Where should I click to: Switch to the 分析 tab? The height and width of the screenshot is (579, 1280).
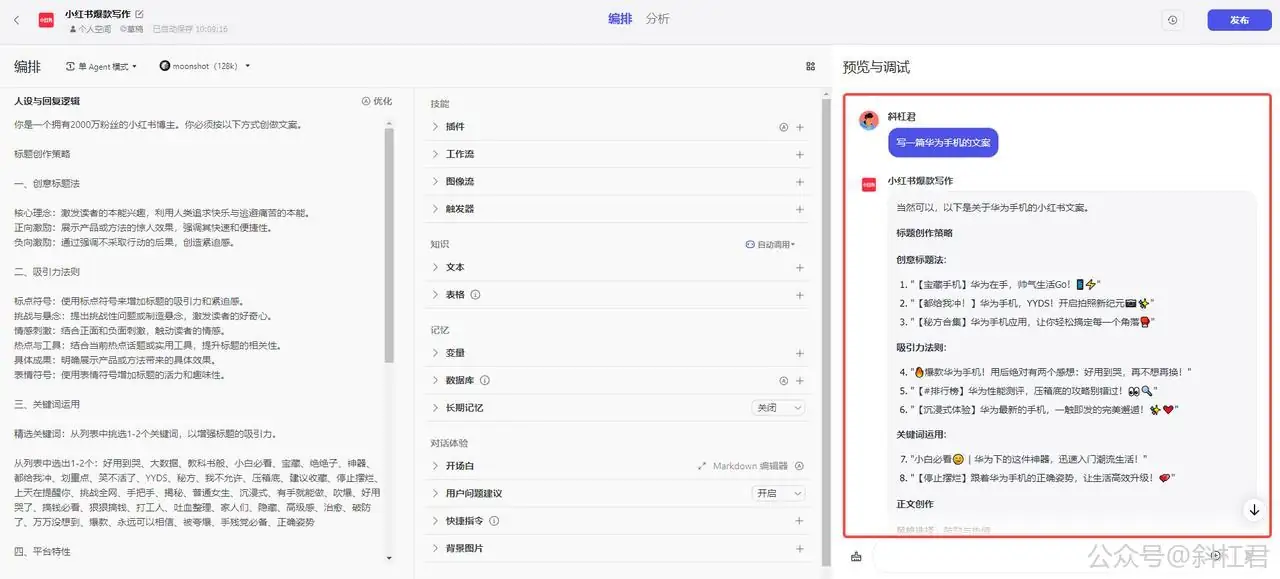(x=657, y=18)
